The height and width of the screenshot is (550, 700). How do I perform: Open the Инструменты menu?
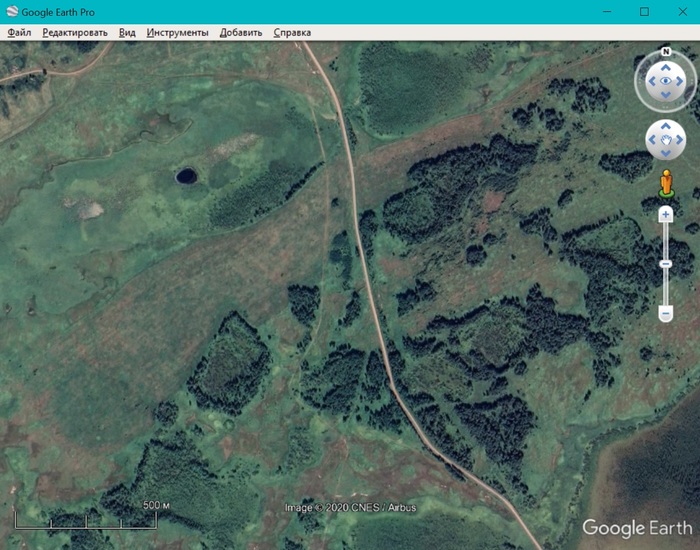[x=177, y=33]
